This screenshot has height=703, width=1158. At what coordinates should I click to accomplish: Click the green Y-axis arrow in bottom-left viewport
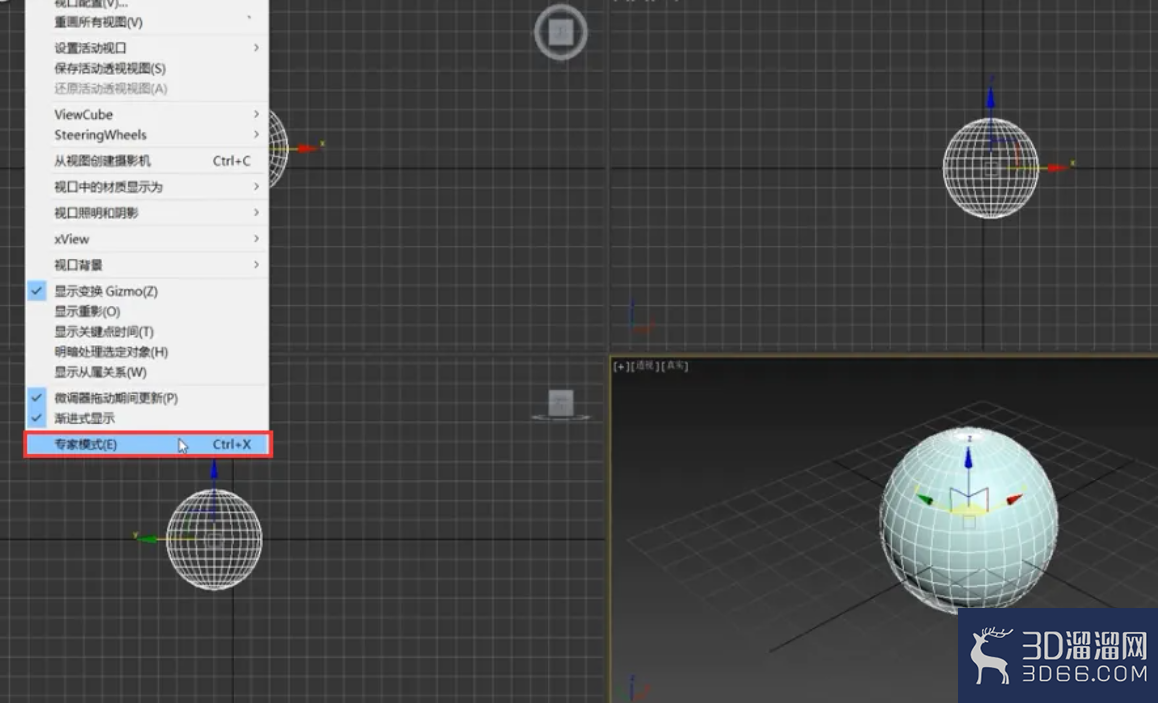pyautogui.click(x=146, y=538)
